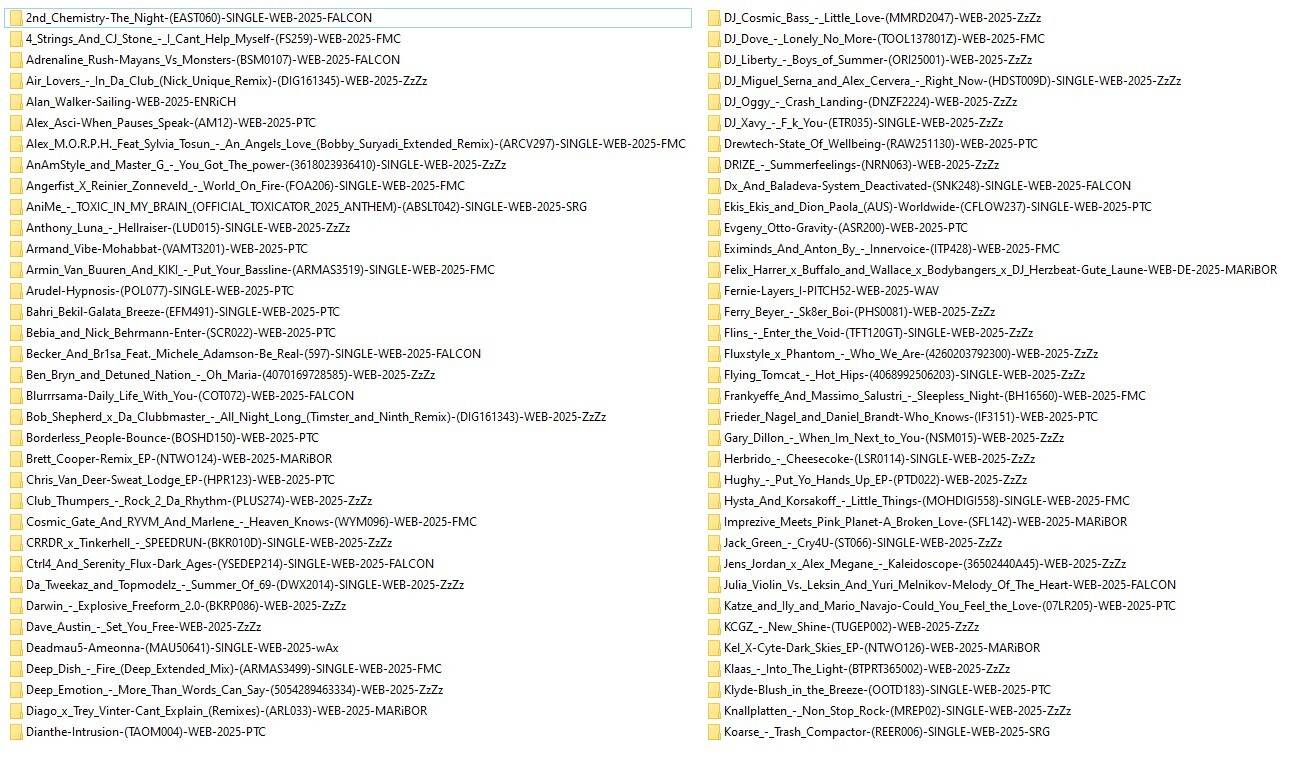
Task: Pick the folder icon beside Angerfist_X_Reinier_Zonneveld
Action: pos(16,186)
